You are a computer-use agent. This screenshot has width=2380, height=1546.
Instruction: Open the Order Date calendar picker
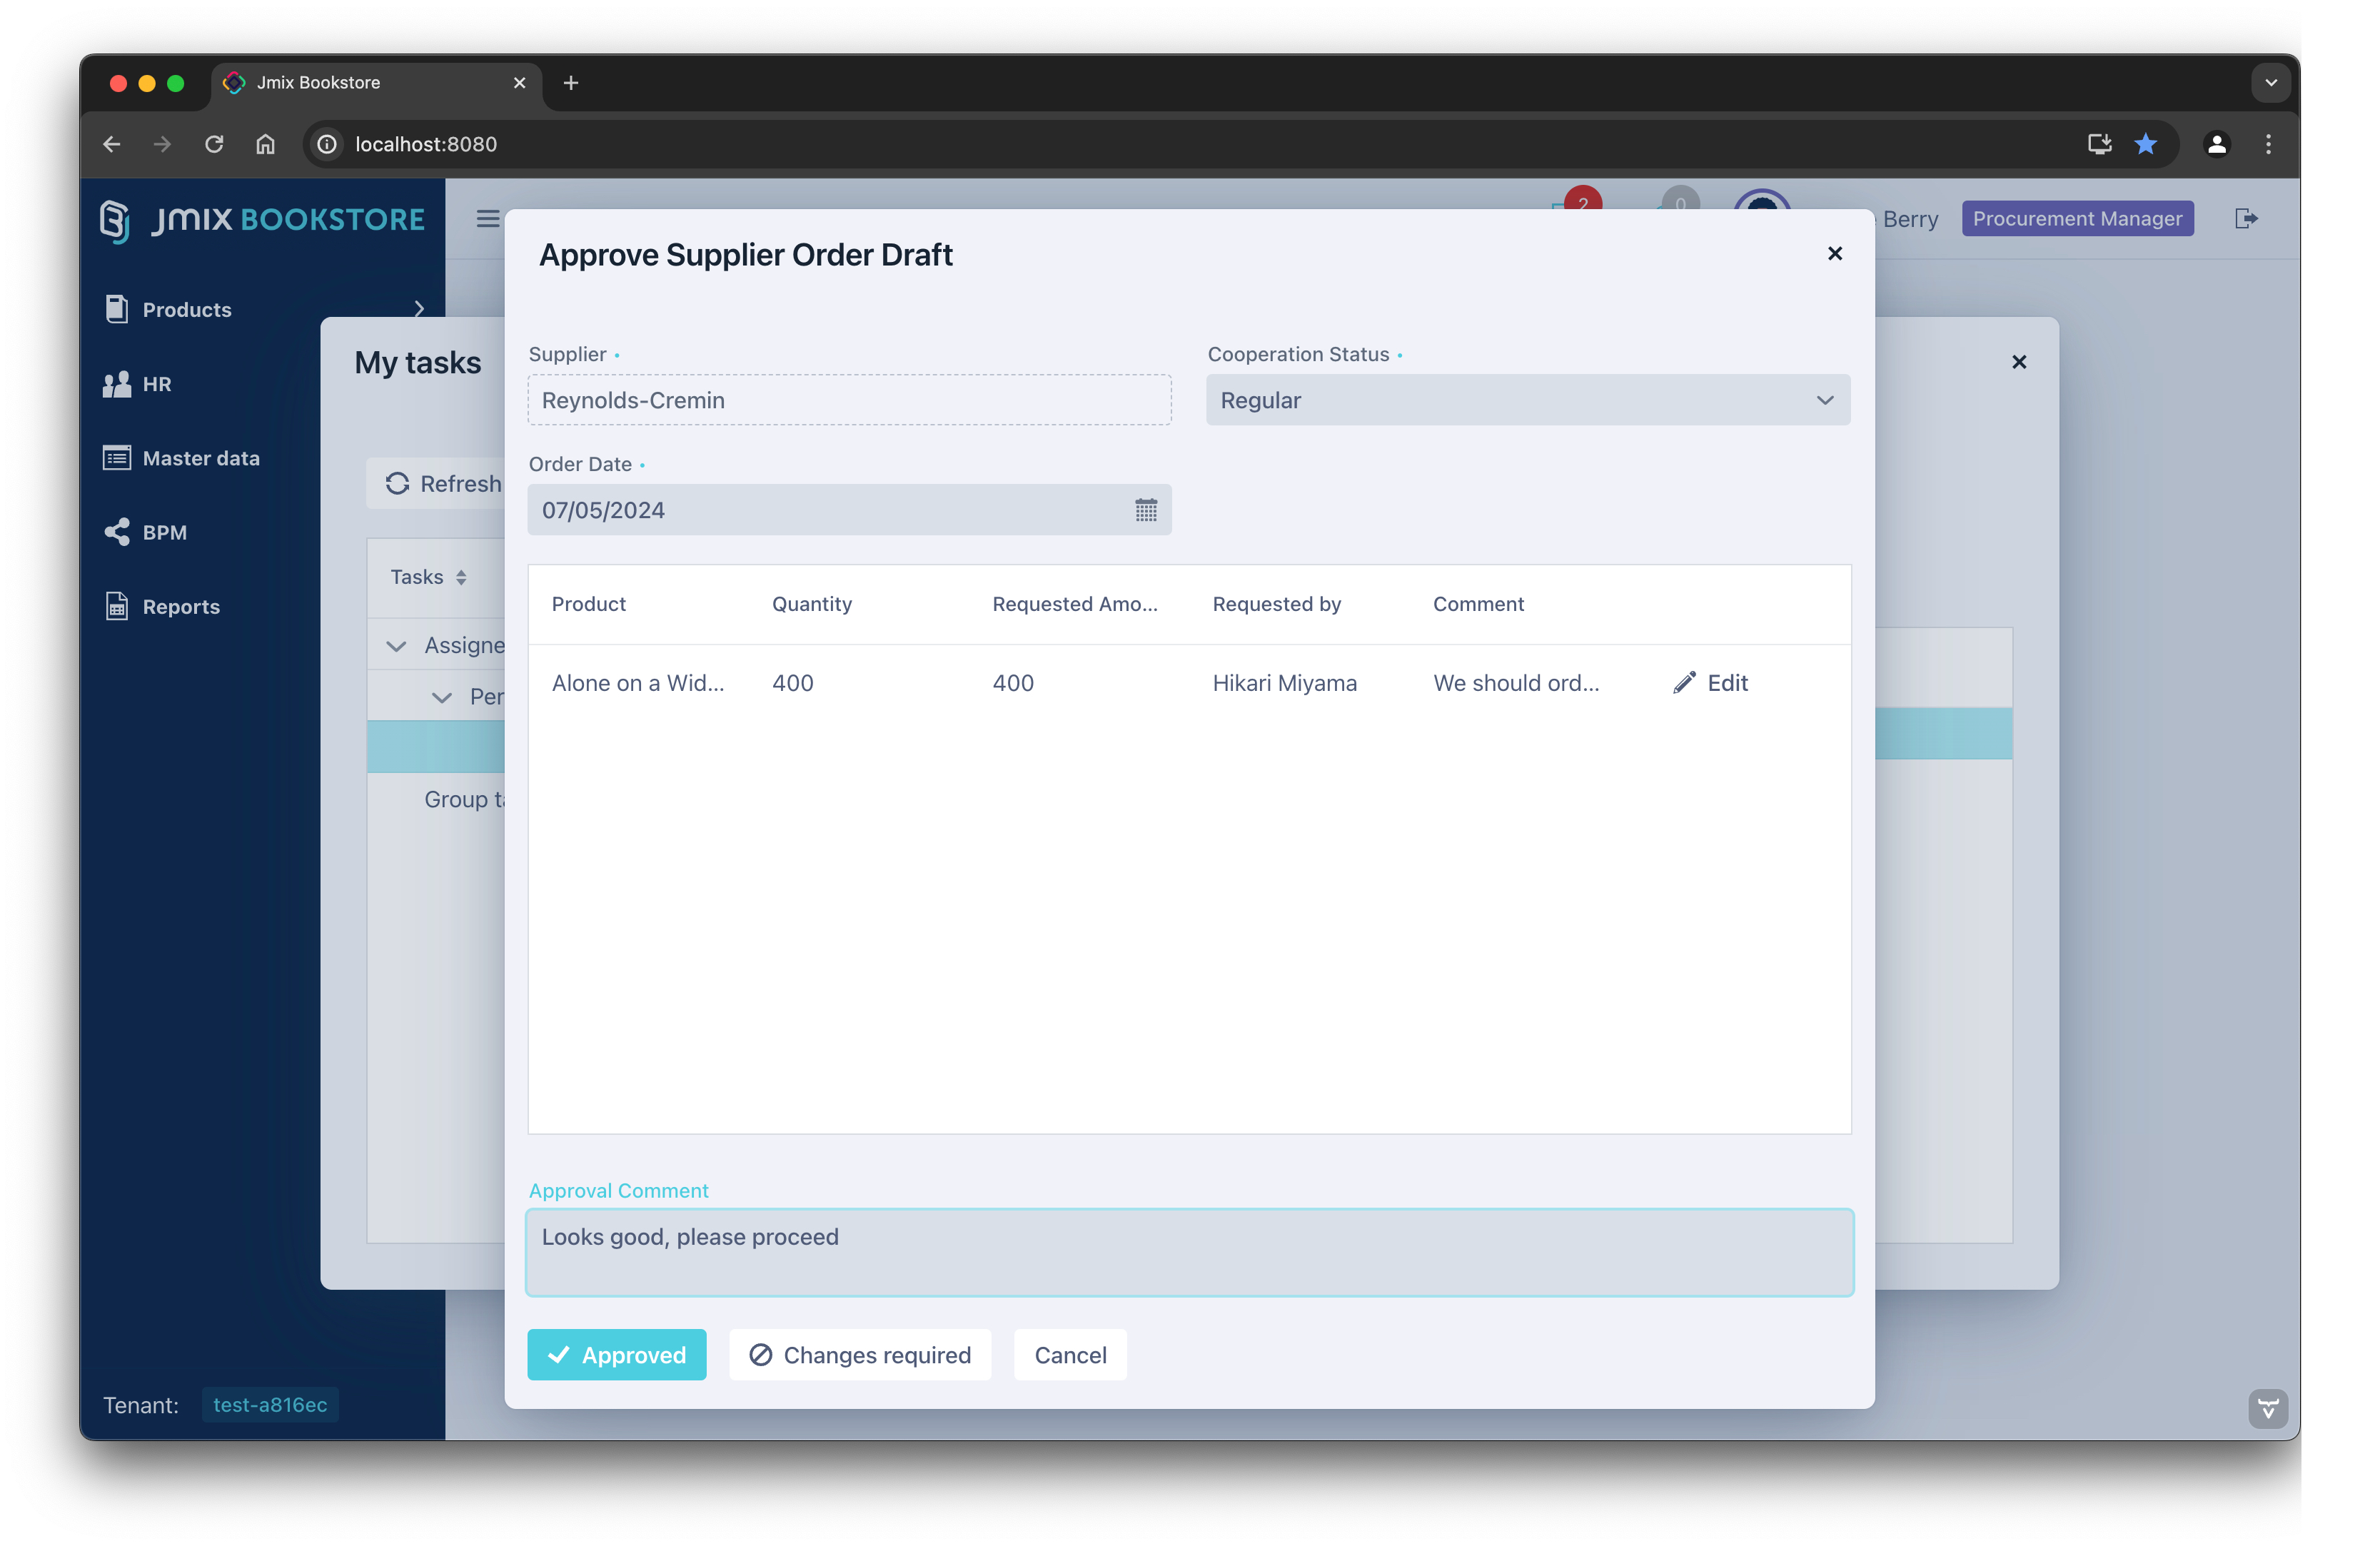1146,510
